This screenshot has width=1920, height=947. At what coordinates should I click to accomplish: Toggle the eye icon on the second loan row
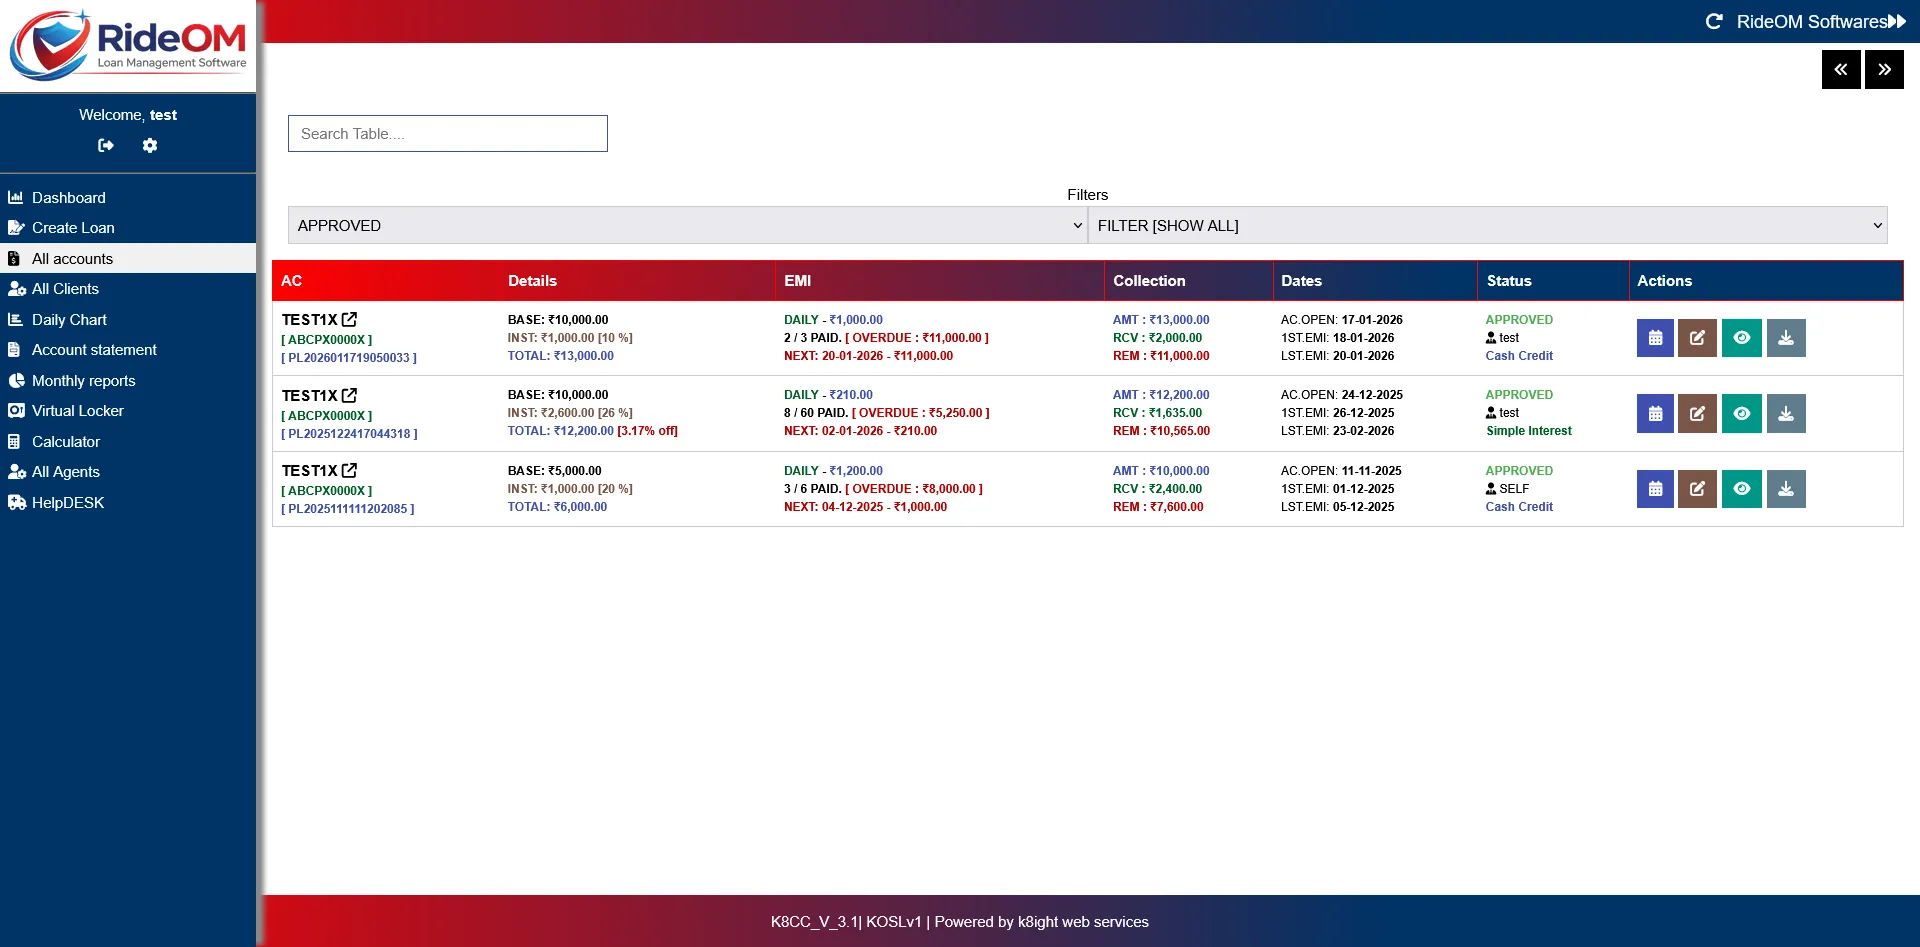point(1742,413)
